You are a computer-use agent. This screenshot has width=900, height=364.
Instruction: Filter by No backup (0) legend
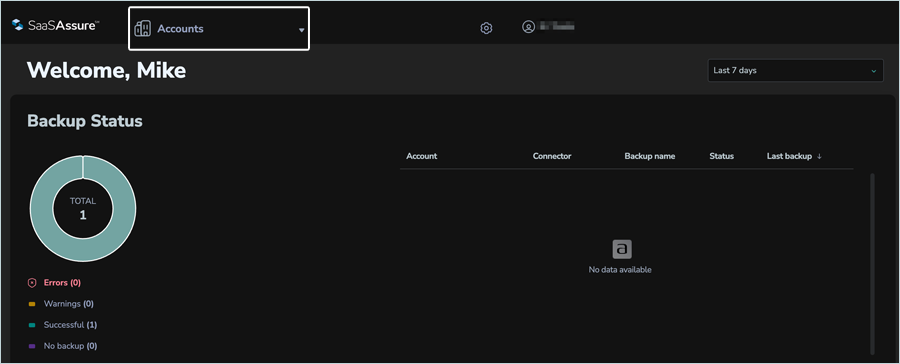[70, 346]
